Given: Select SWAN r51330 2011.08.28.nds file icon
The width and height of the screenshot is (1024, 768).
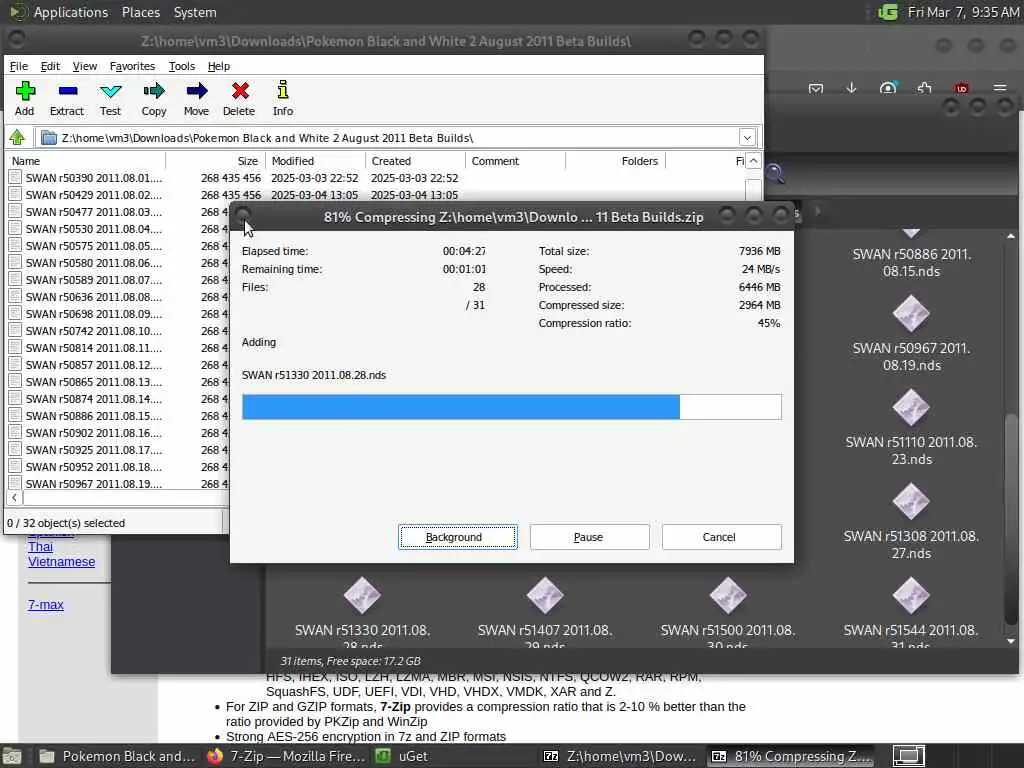Looking at the screenshot, I should [362, 596].
